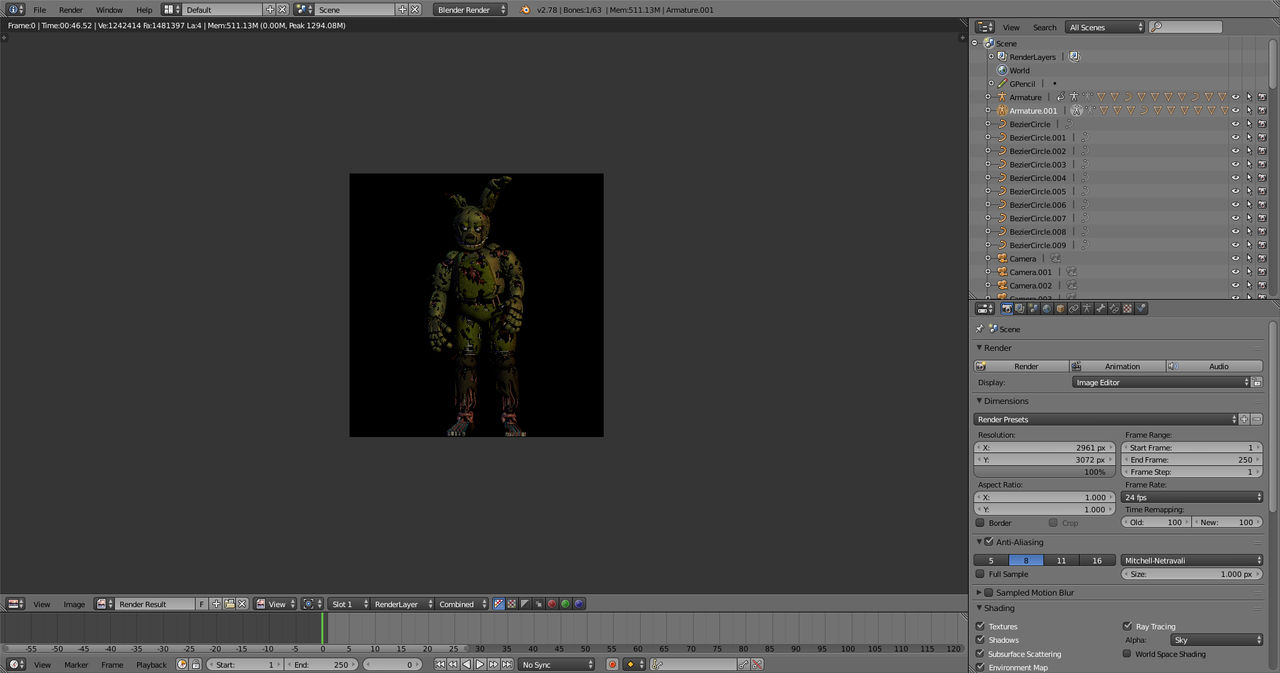Image resolution: width=1280 pixels, height=673 pixels.
Task: Open the Bone Constraints properties tab
Action: click(1113, 308)
